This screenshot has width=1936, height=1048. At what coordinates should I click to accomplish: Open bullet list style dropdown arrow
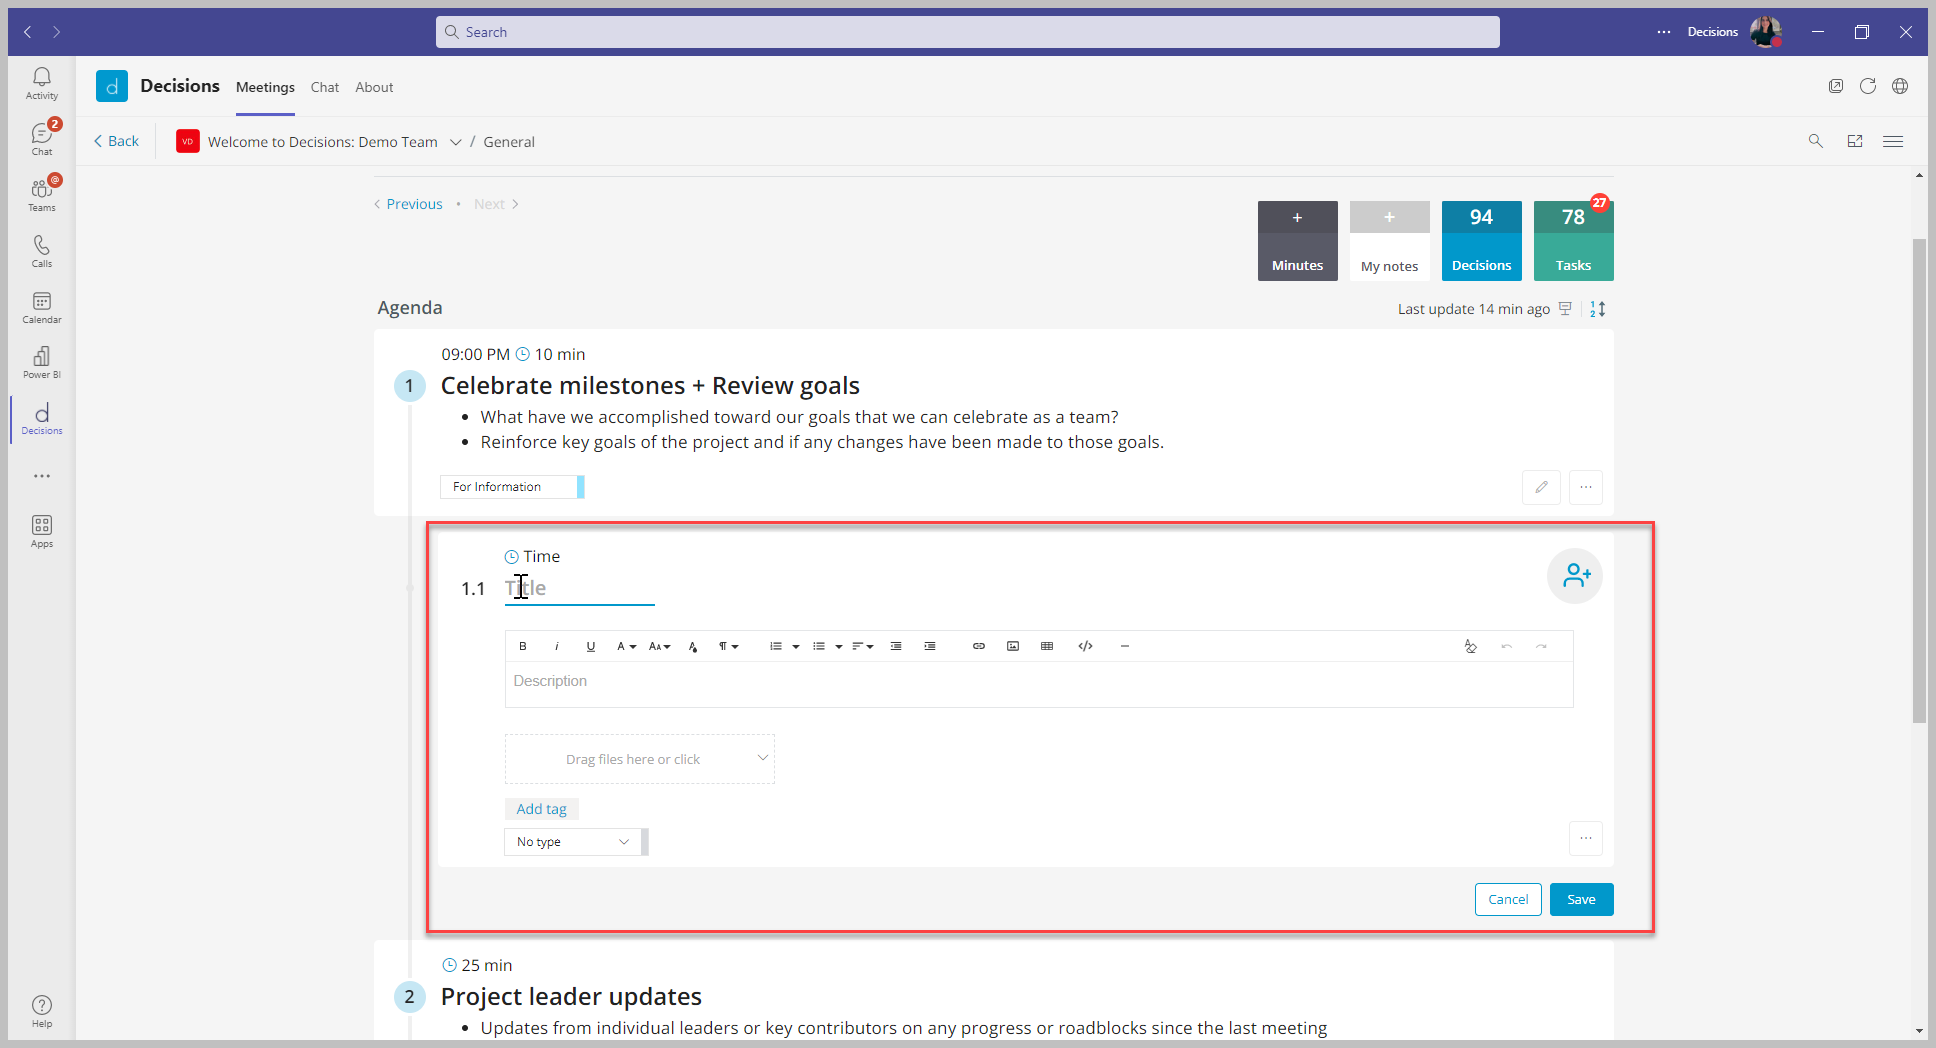click(x=839, y=646)
